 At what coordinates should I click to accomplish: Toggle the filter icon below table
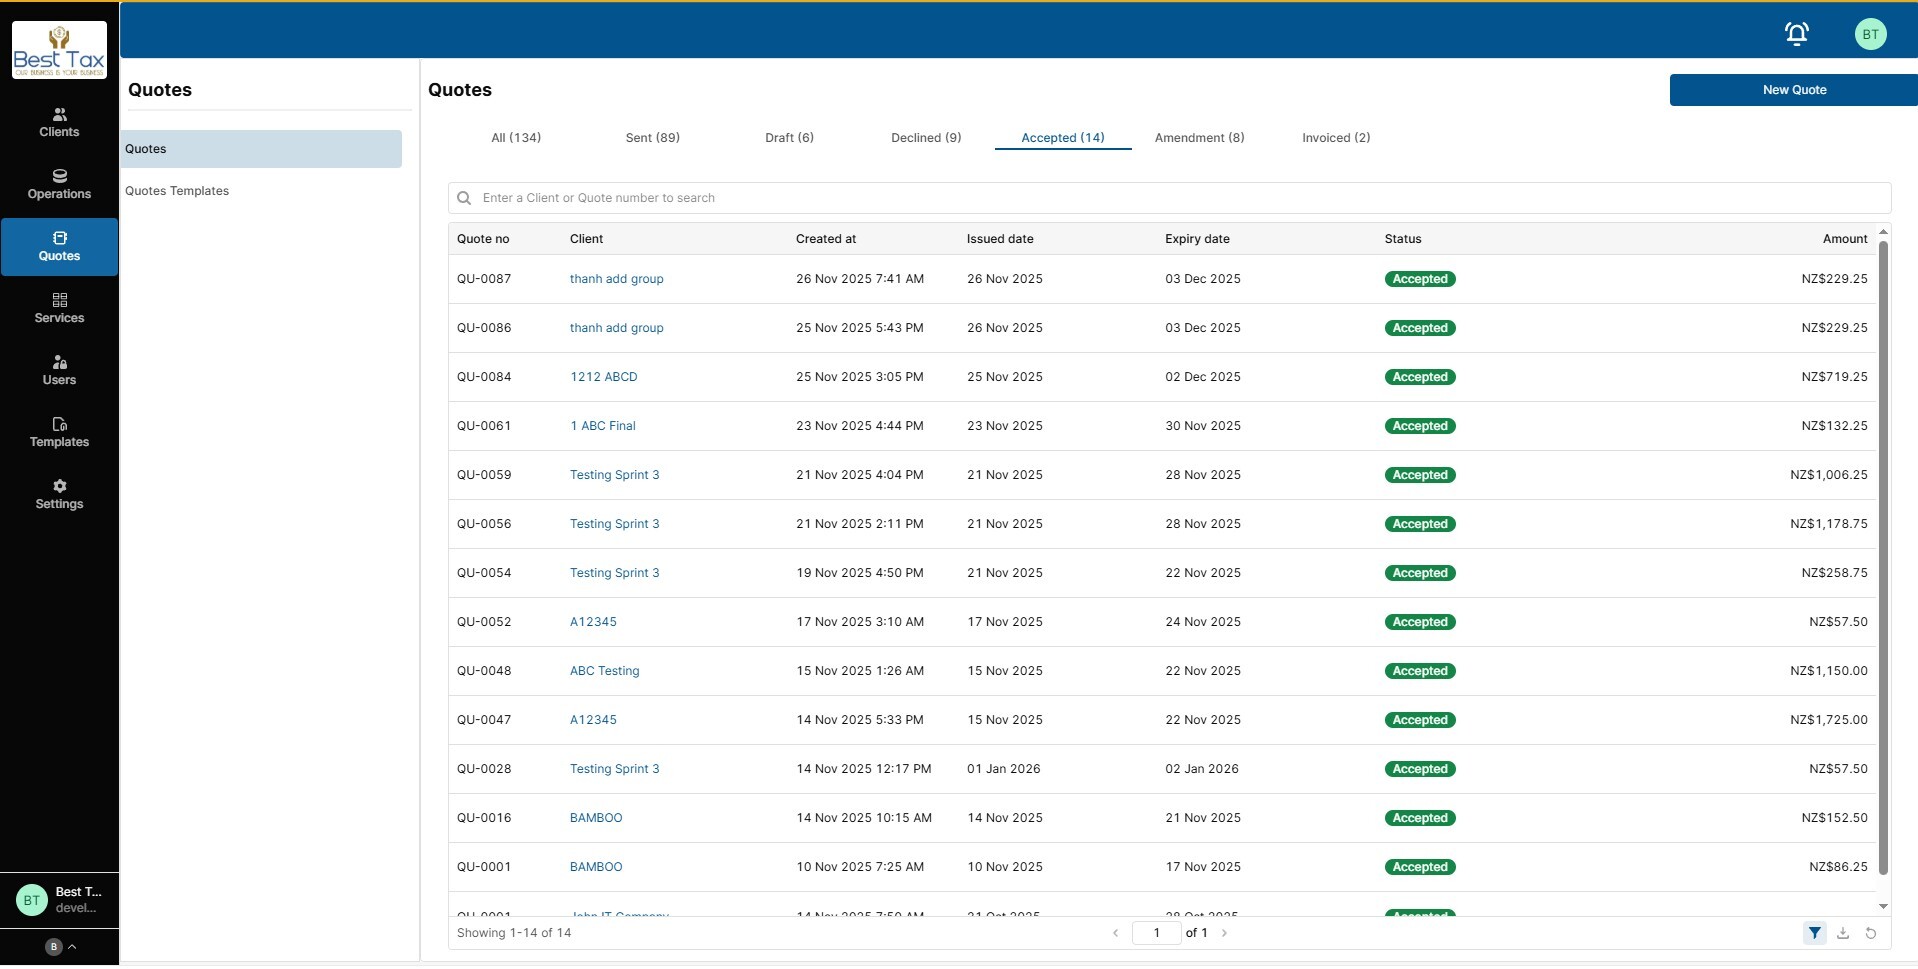click(x=1814, y=933)
